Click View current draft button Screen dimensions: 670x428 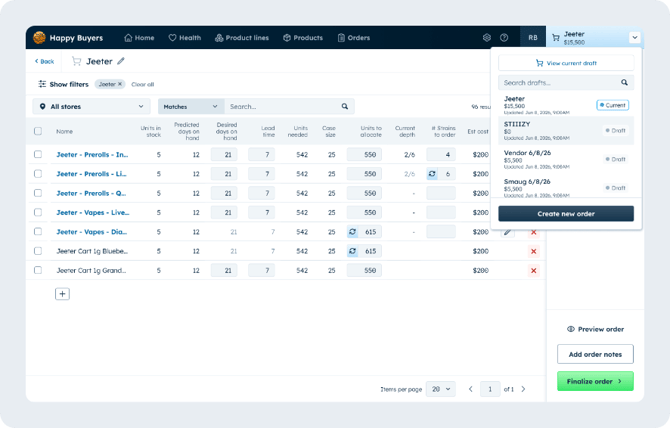(x=566, y=63)
